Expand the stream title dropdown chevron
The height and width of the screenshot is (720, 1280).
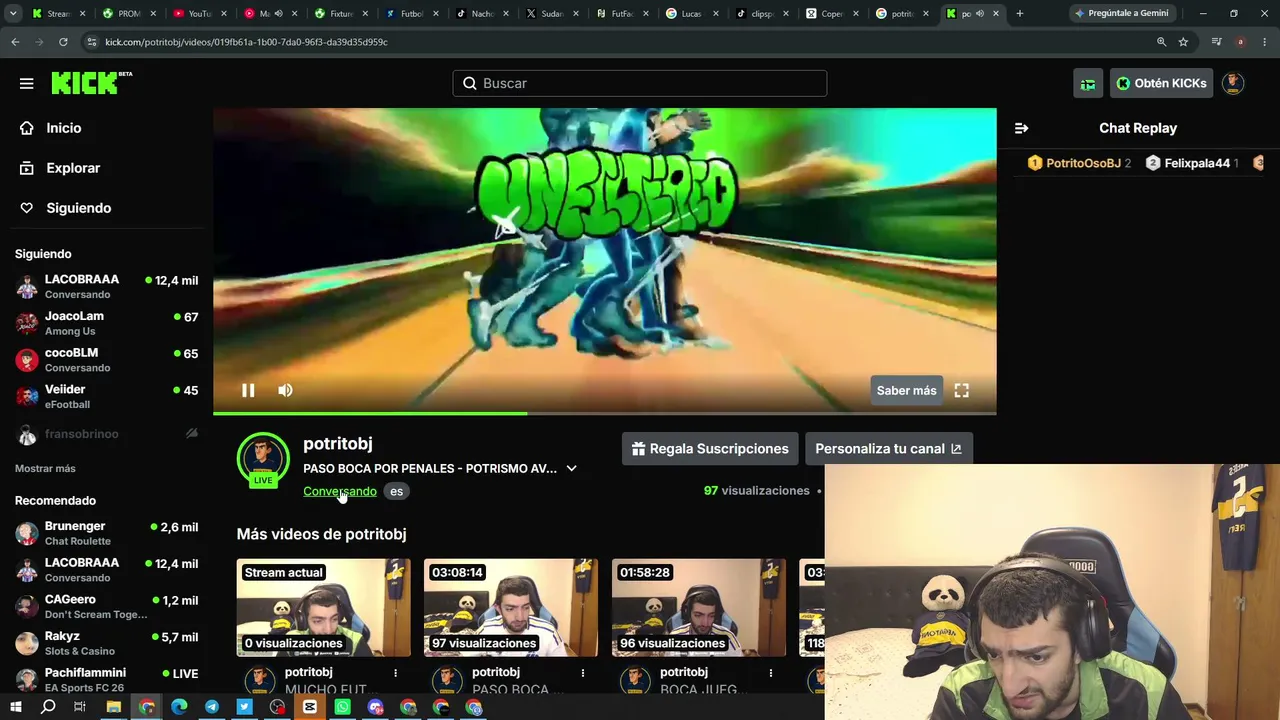571,468
